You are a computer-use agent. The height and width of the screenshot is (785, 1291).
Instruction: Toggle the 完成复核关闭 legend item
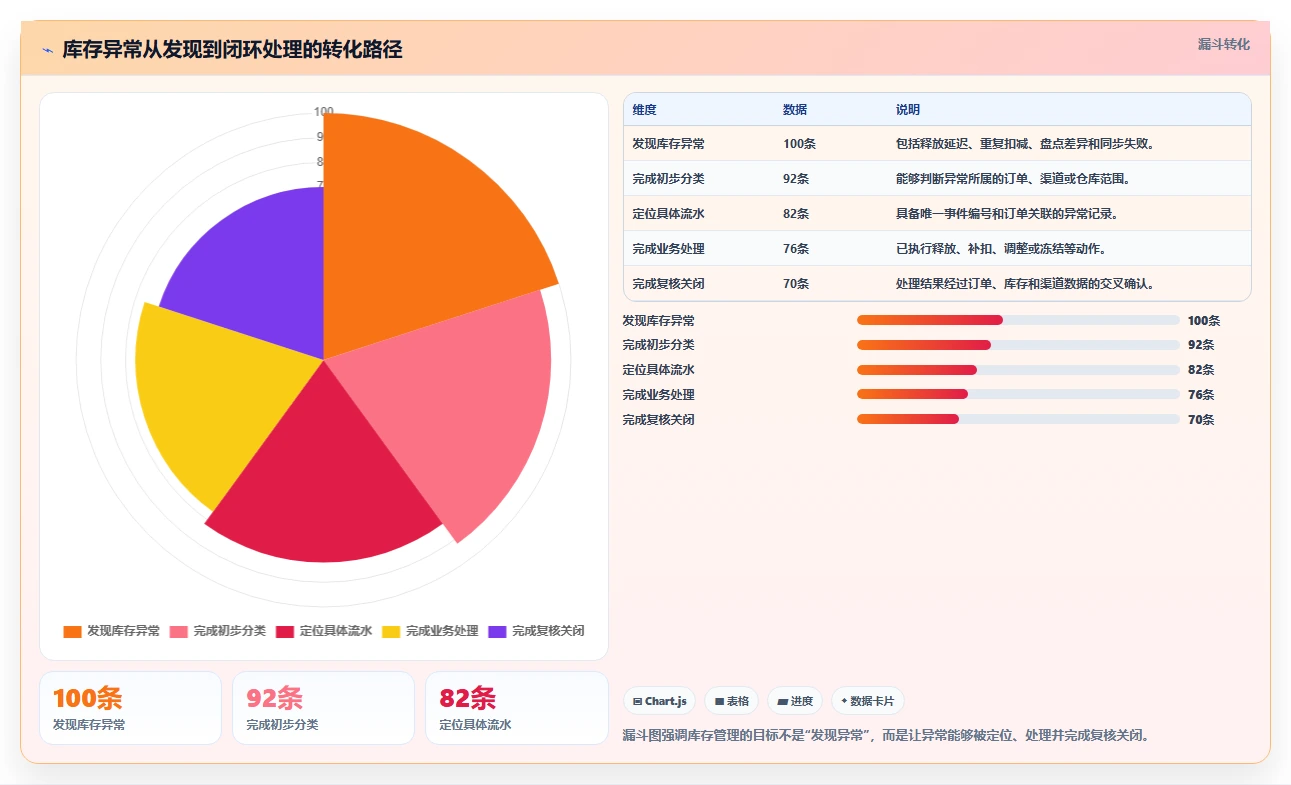[x=536, y=632]
